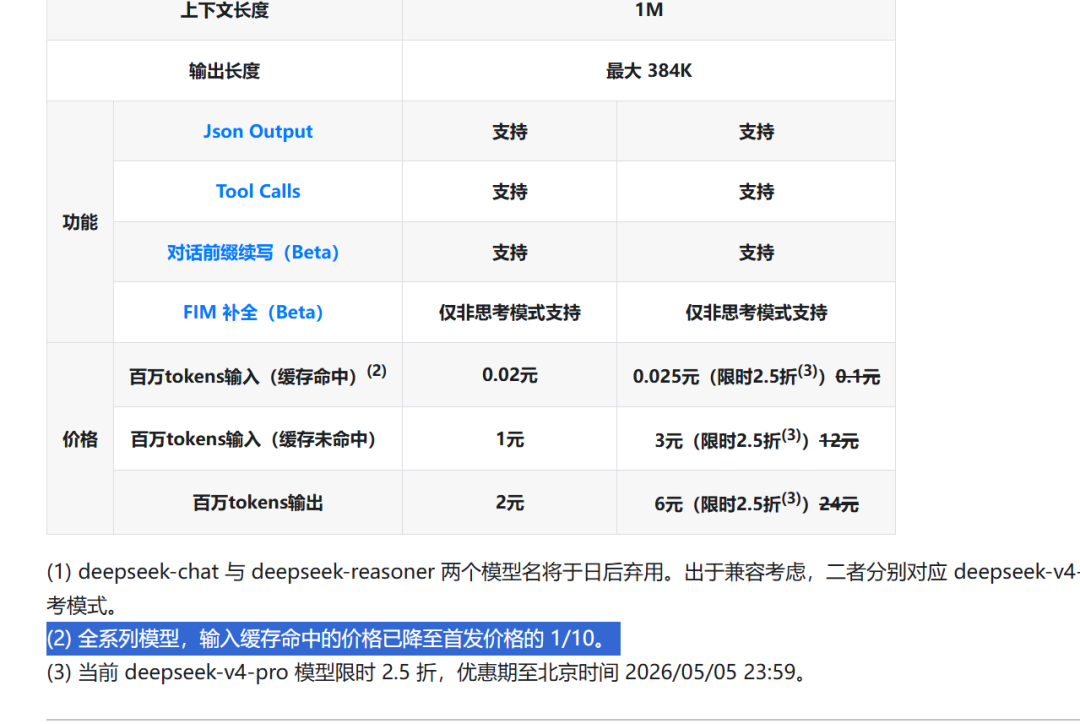Click the 上下文长度 row header
The height and width of the screenshot is (724, 1080).
pos(225,10)
